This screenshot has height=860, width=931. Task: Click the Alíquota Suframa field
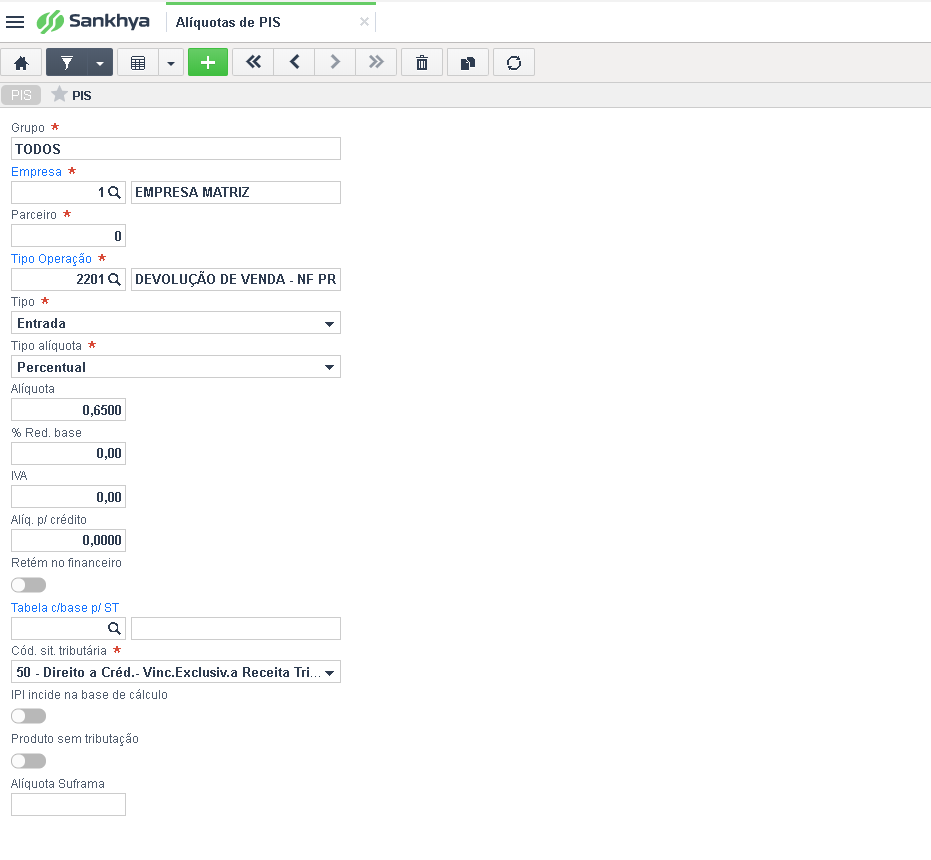68,804
